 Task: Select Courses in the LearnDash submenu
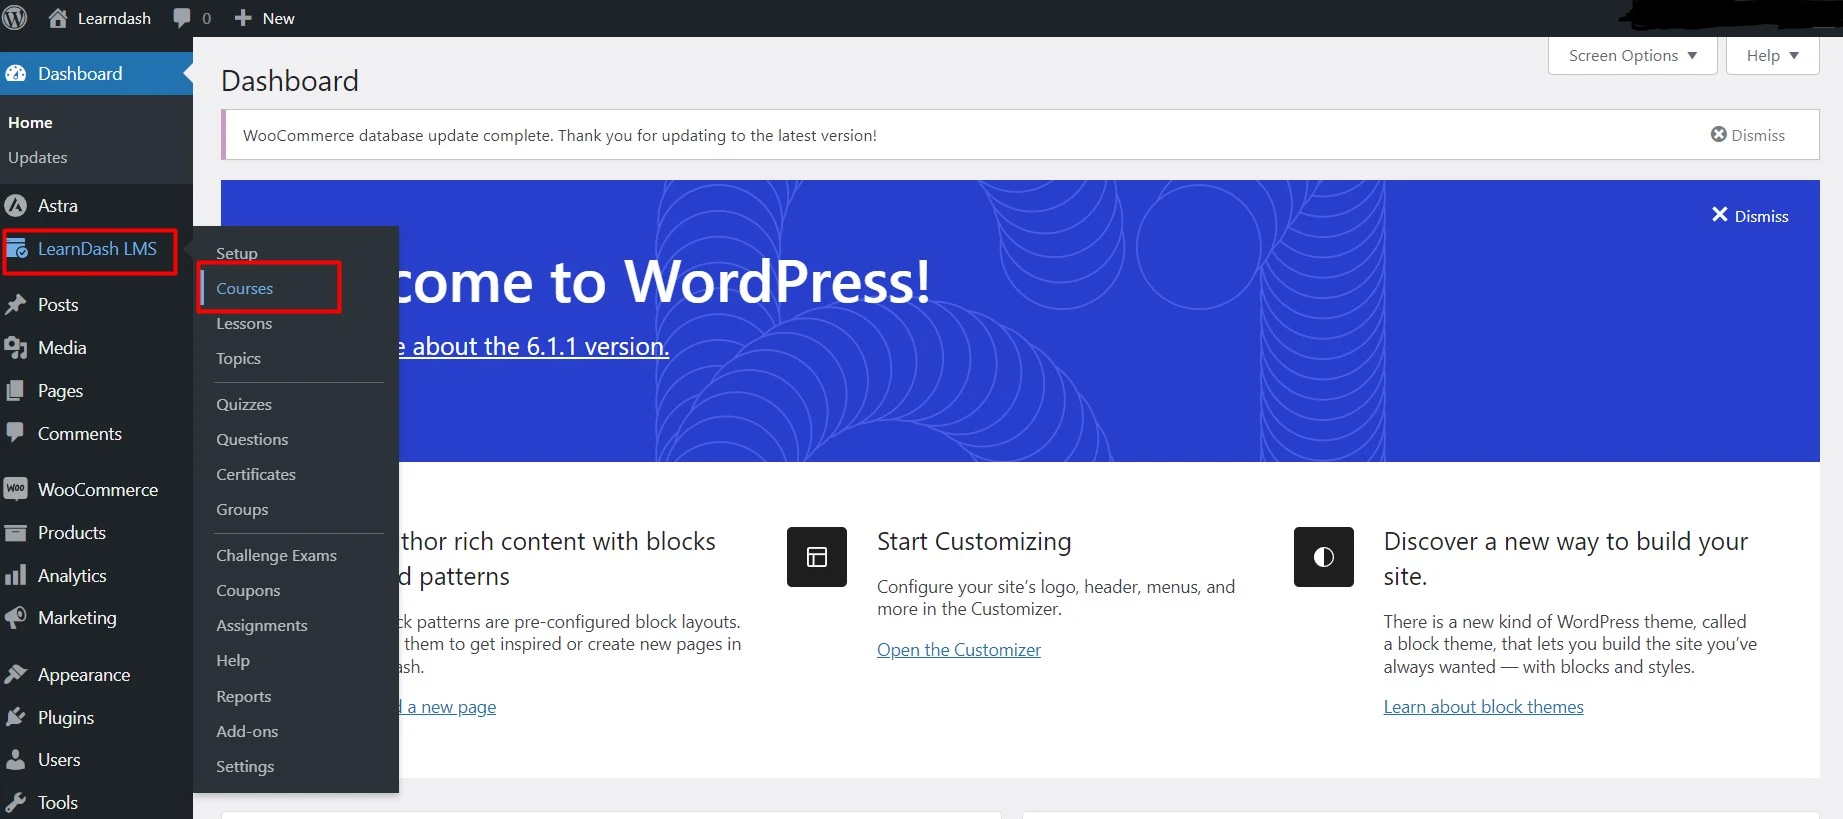pos(245,288)
